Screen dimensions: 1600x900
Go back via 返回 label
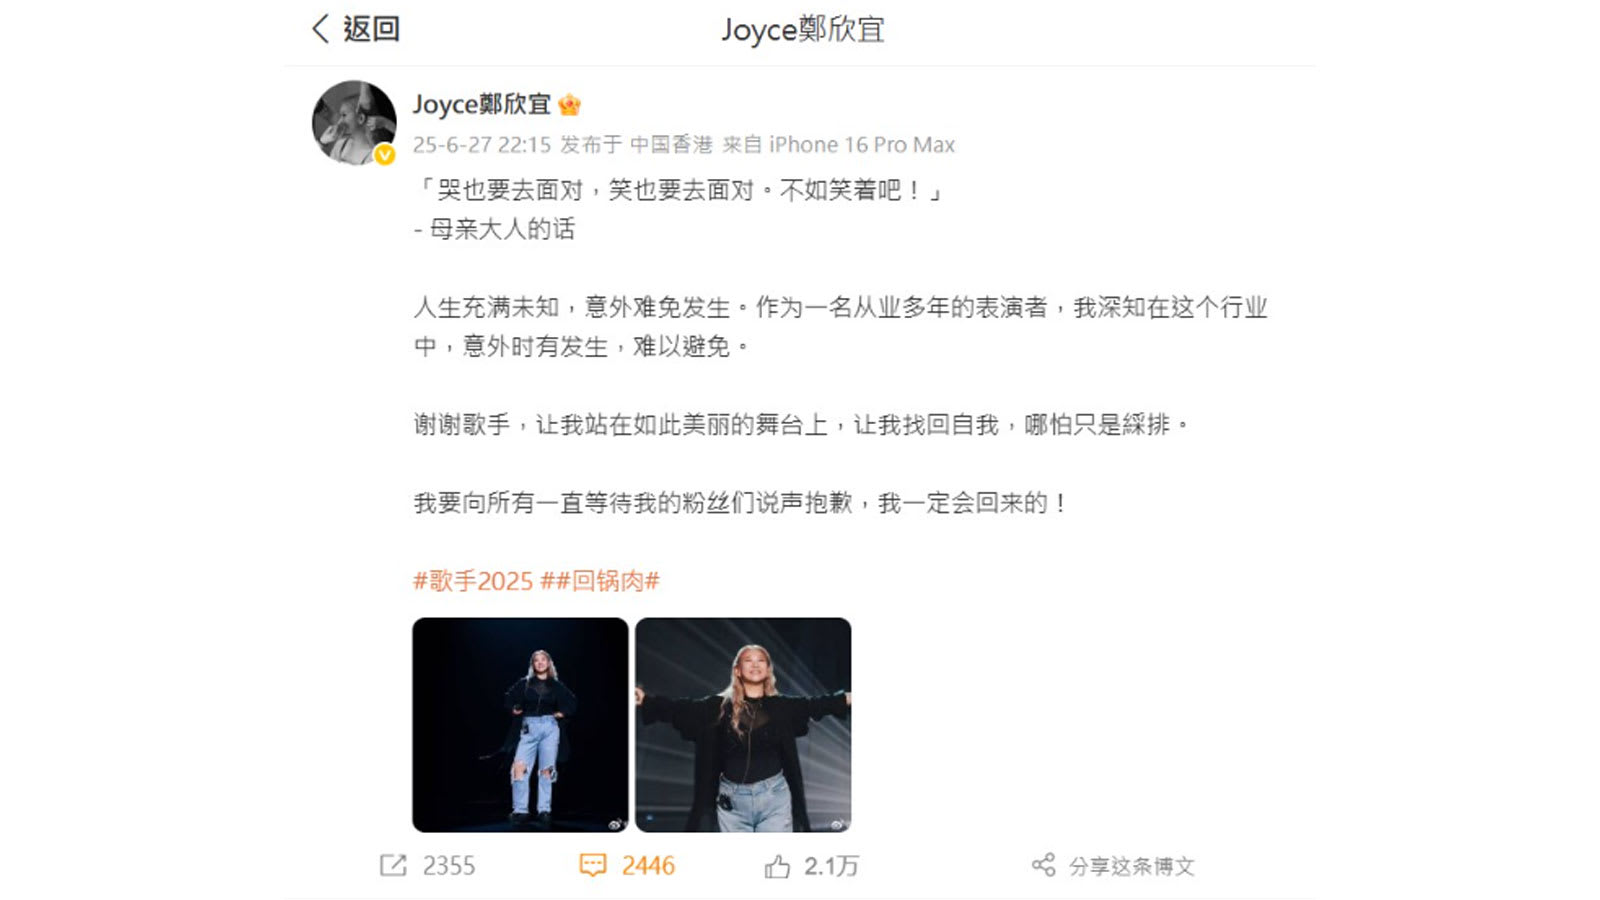pos(372,28)
